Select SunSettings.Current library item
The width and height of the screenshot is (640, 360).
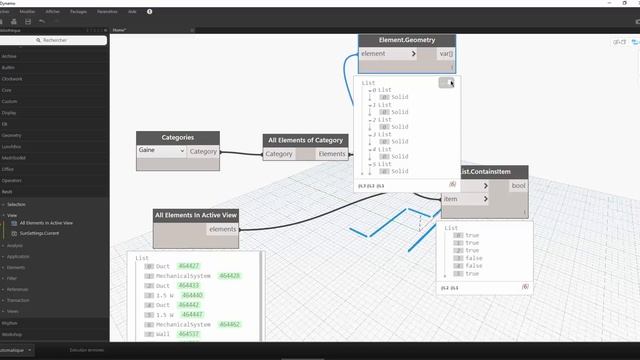(x=39, y=233)
